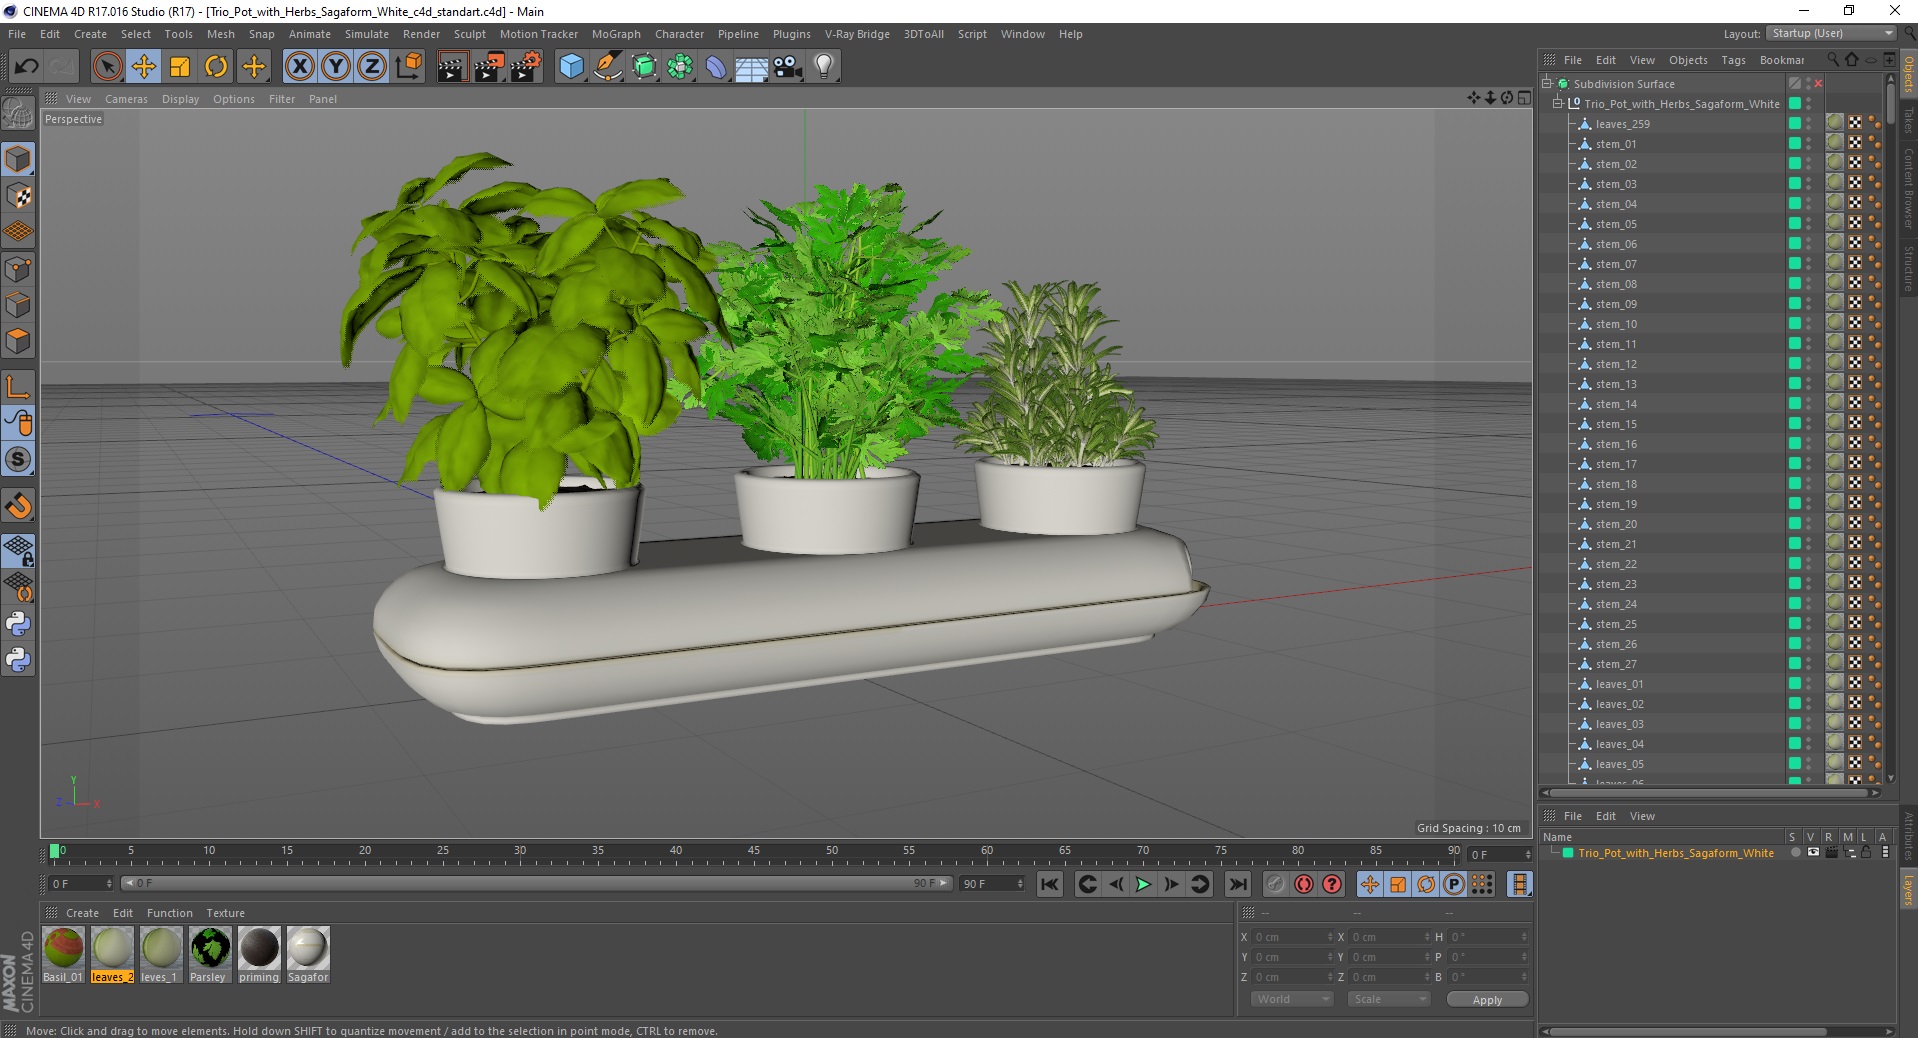Activate the Scale tool
Viewport: 1918px width, 1038px height.
(x=180, y=67)
